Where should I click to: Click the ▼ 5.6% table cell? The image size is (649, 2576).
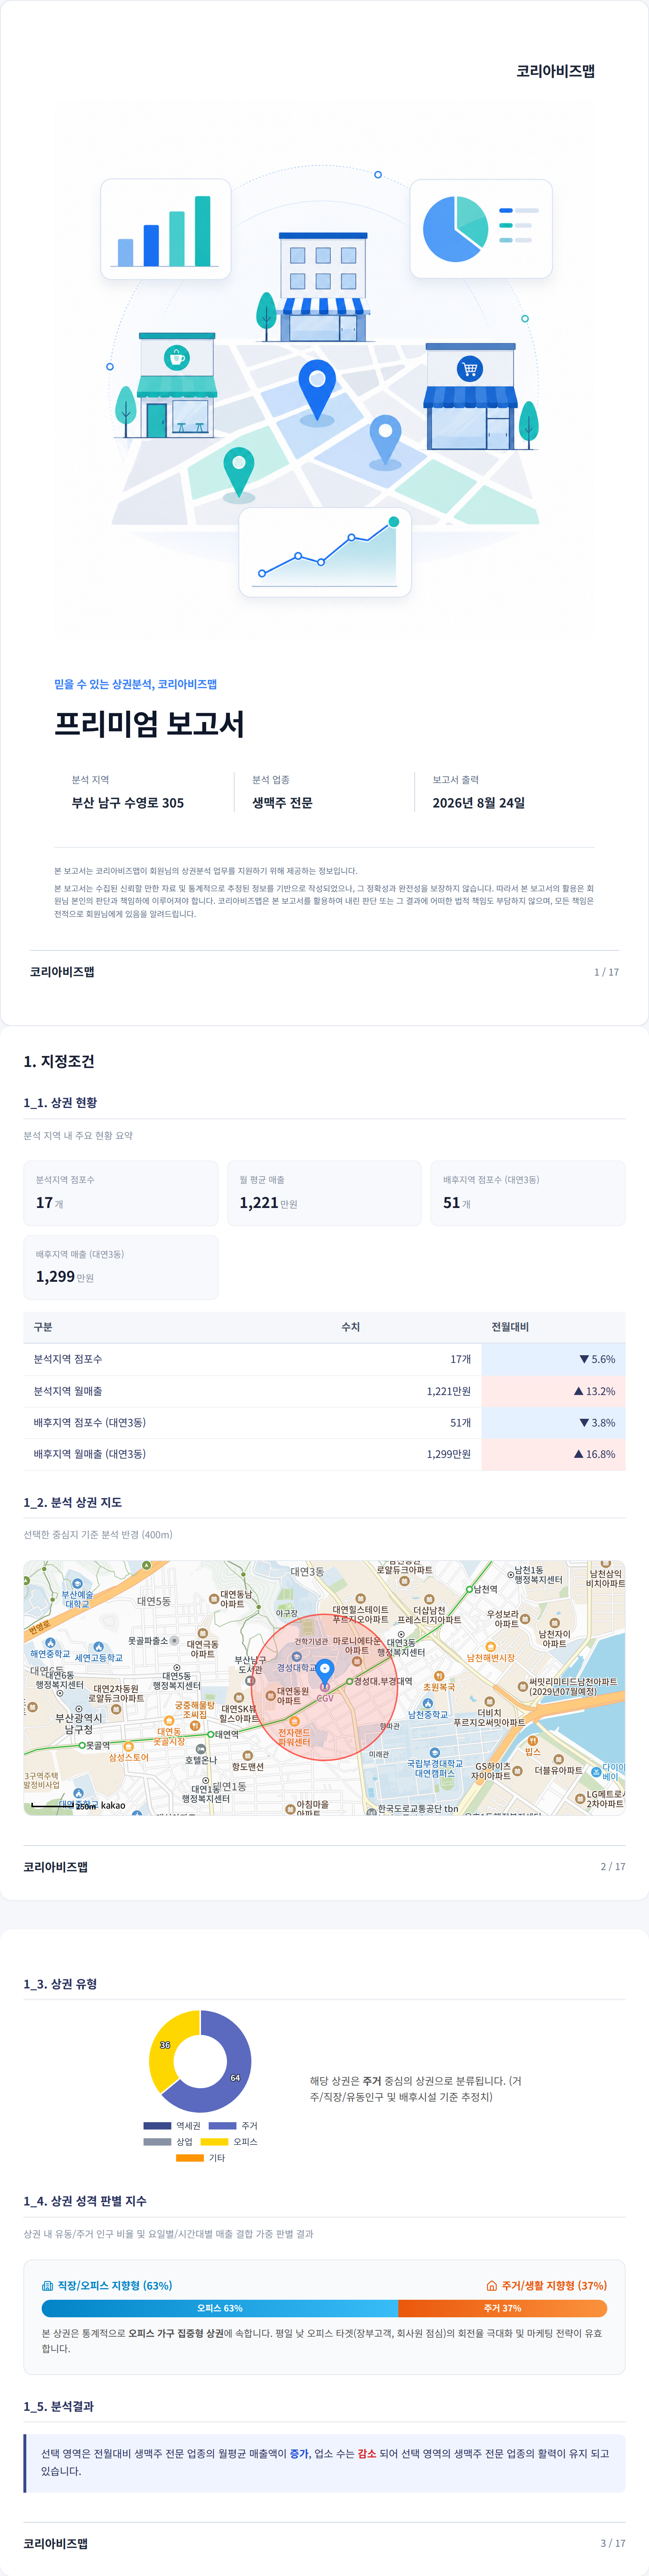click(553, 1359)
